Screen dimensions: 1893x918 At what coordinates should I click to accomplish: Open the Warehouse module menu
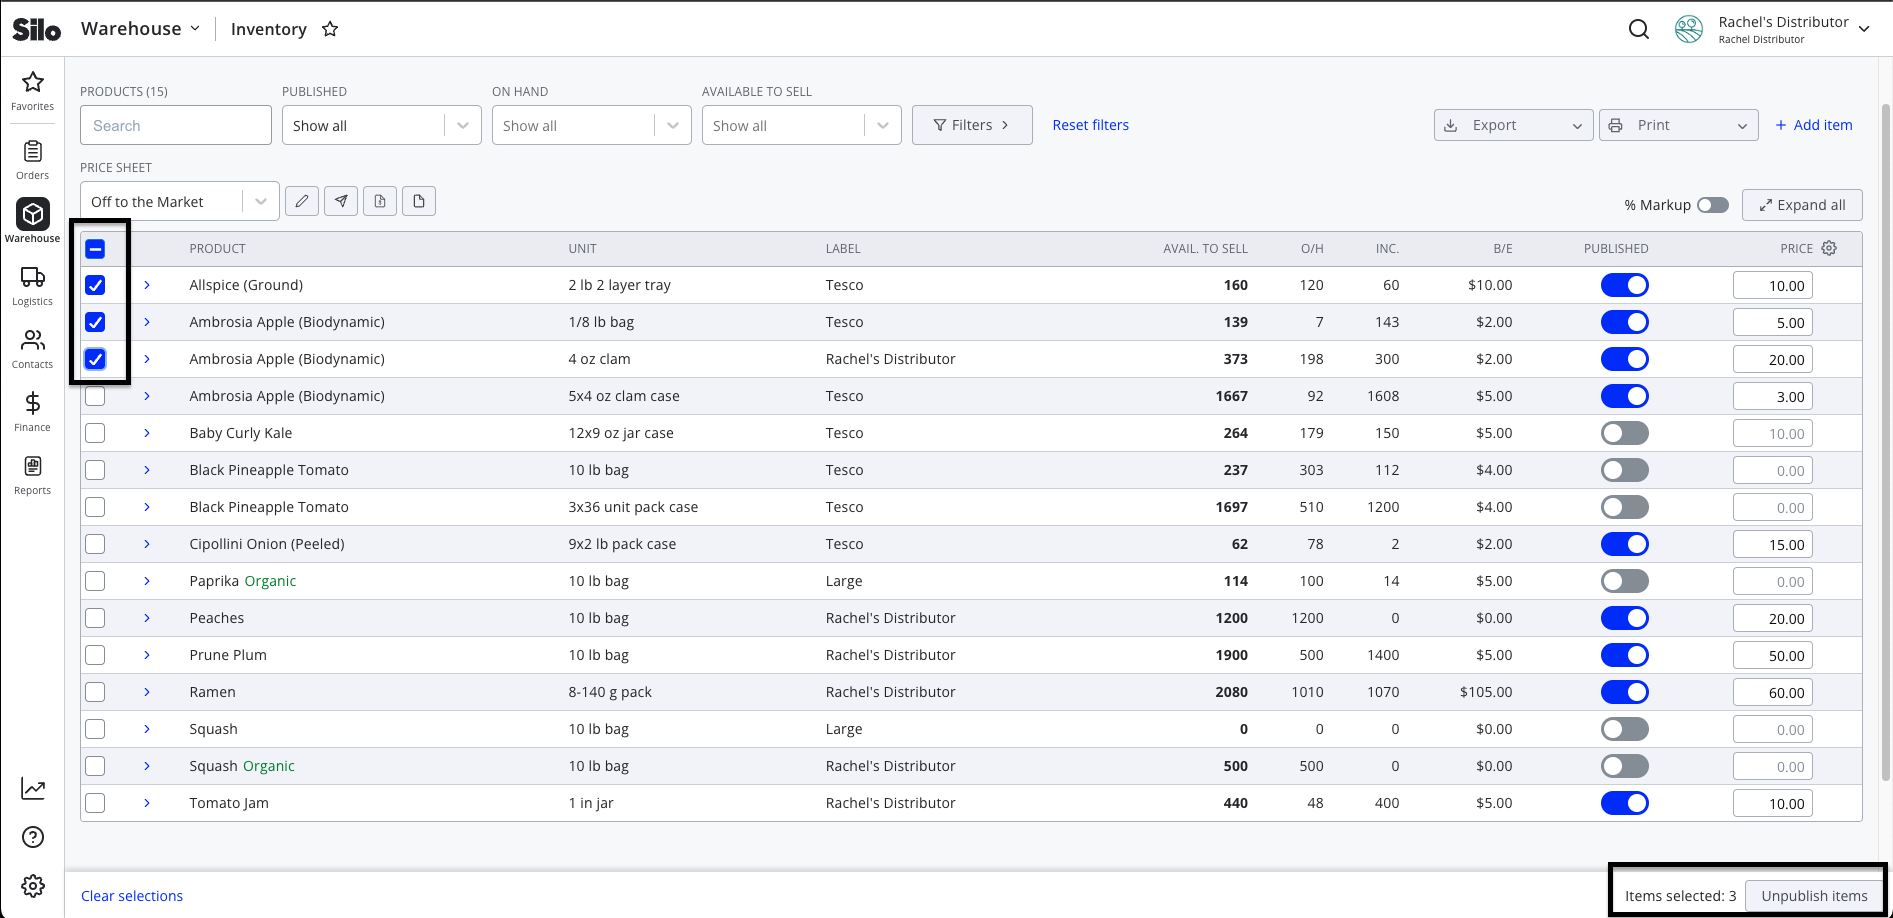pos(140,29)
